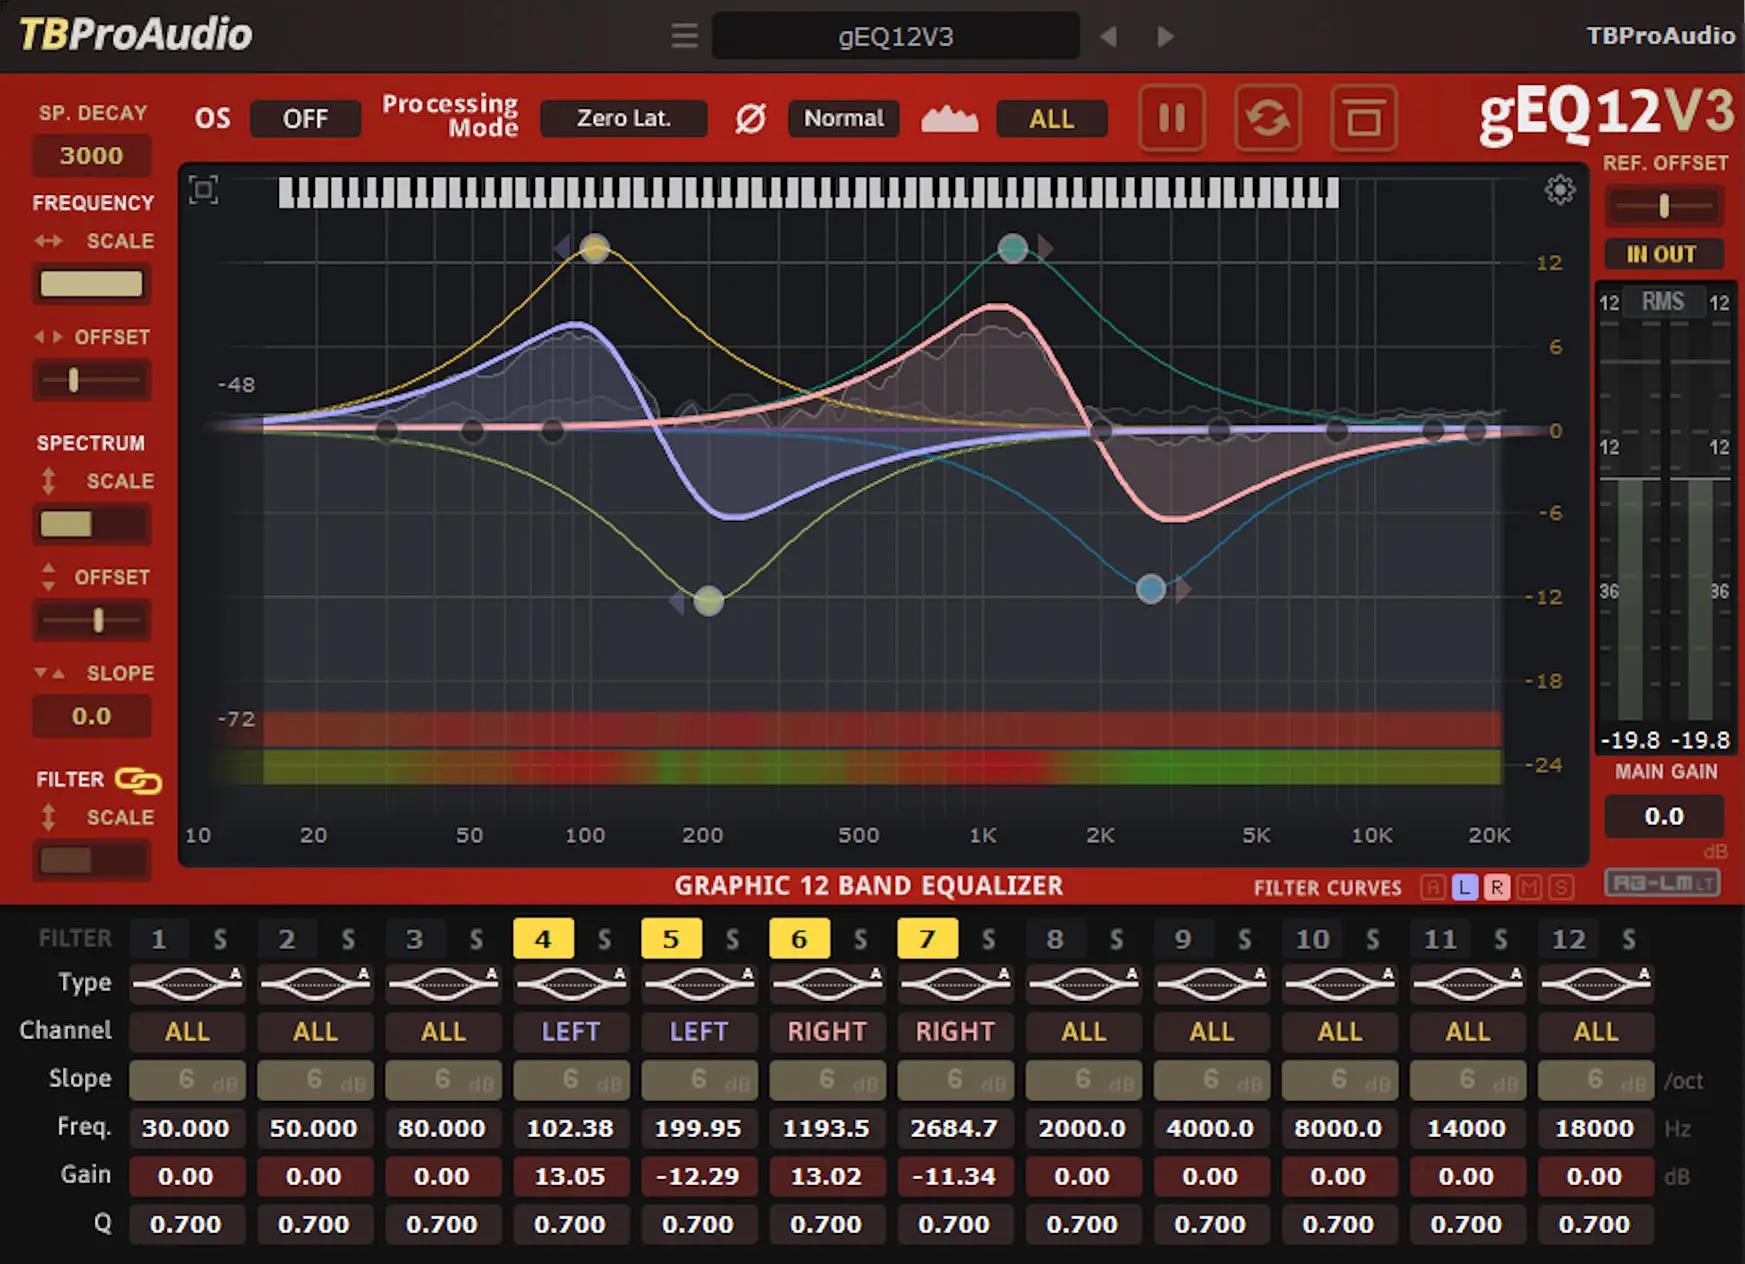Click the gEQ12V3 preset name field

point(895,37)
